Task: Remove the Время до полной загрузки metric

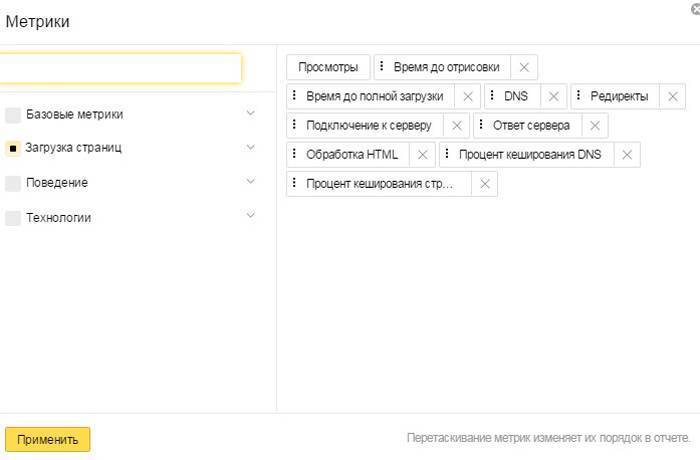Action: pos(467,97)
